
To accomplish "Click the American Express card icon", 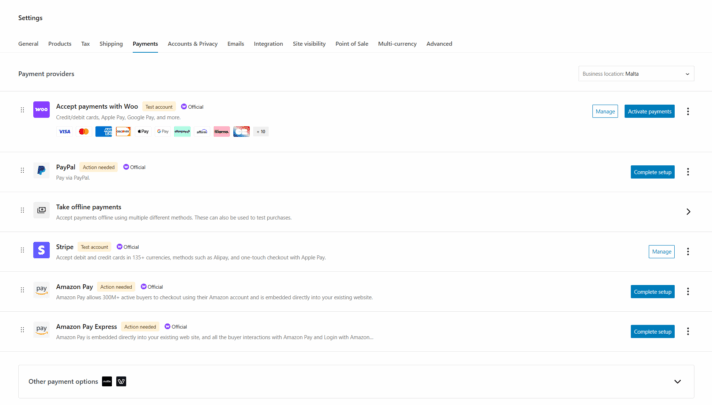I will click(x=104, y=132).
